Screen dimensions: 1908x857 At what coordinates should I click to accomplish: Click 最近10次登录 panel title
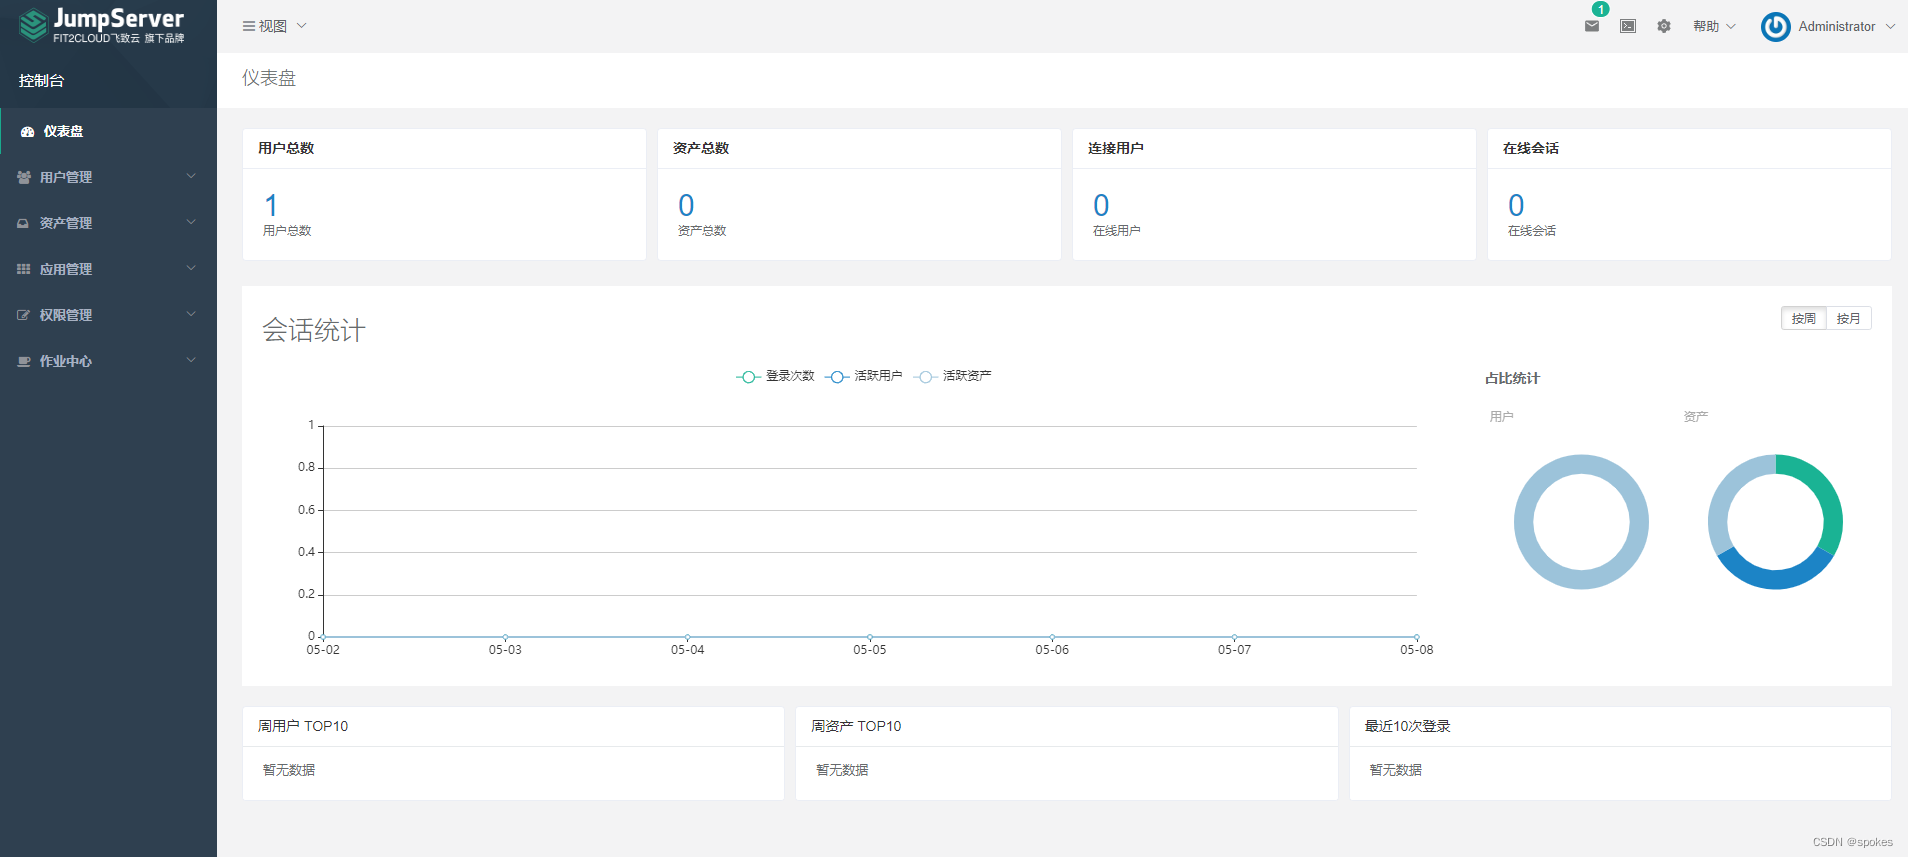pos(1407,726)
